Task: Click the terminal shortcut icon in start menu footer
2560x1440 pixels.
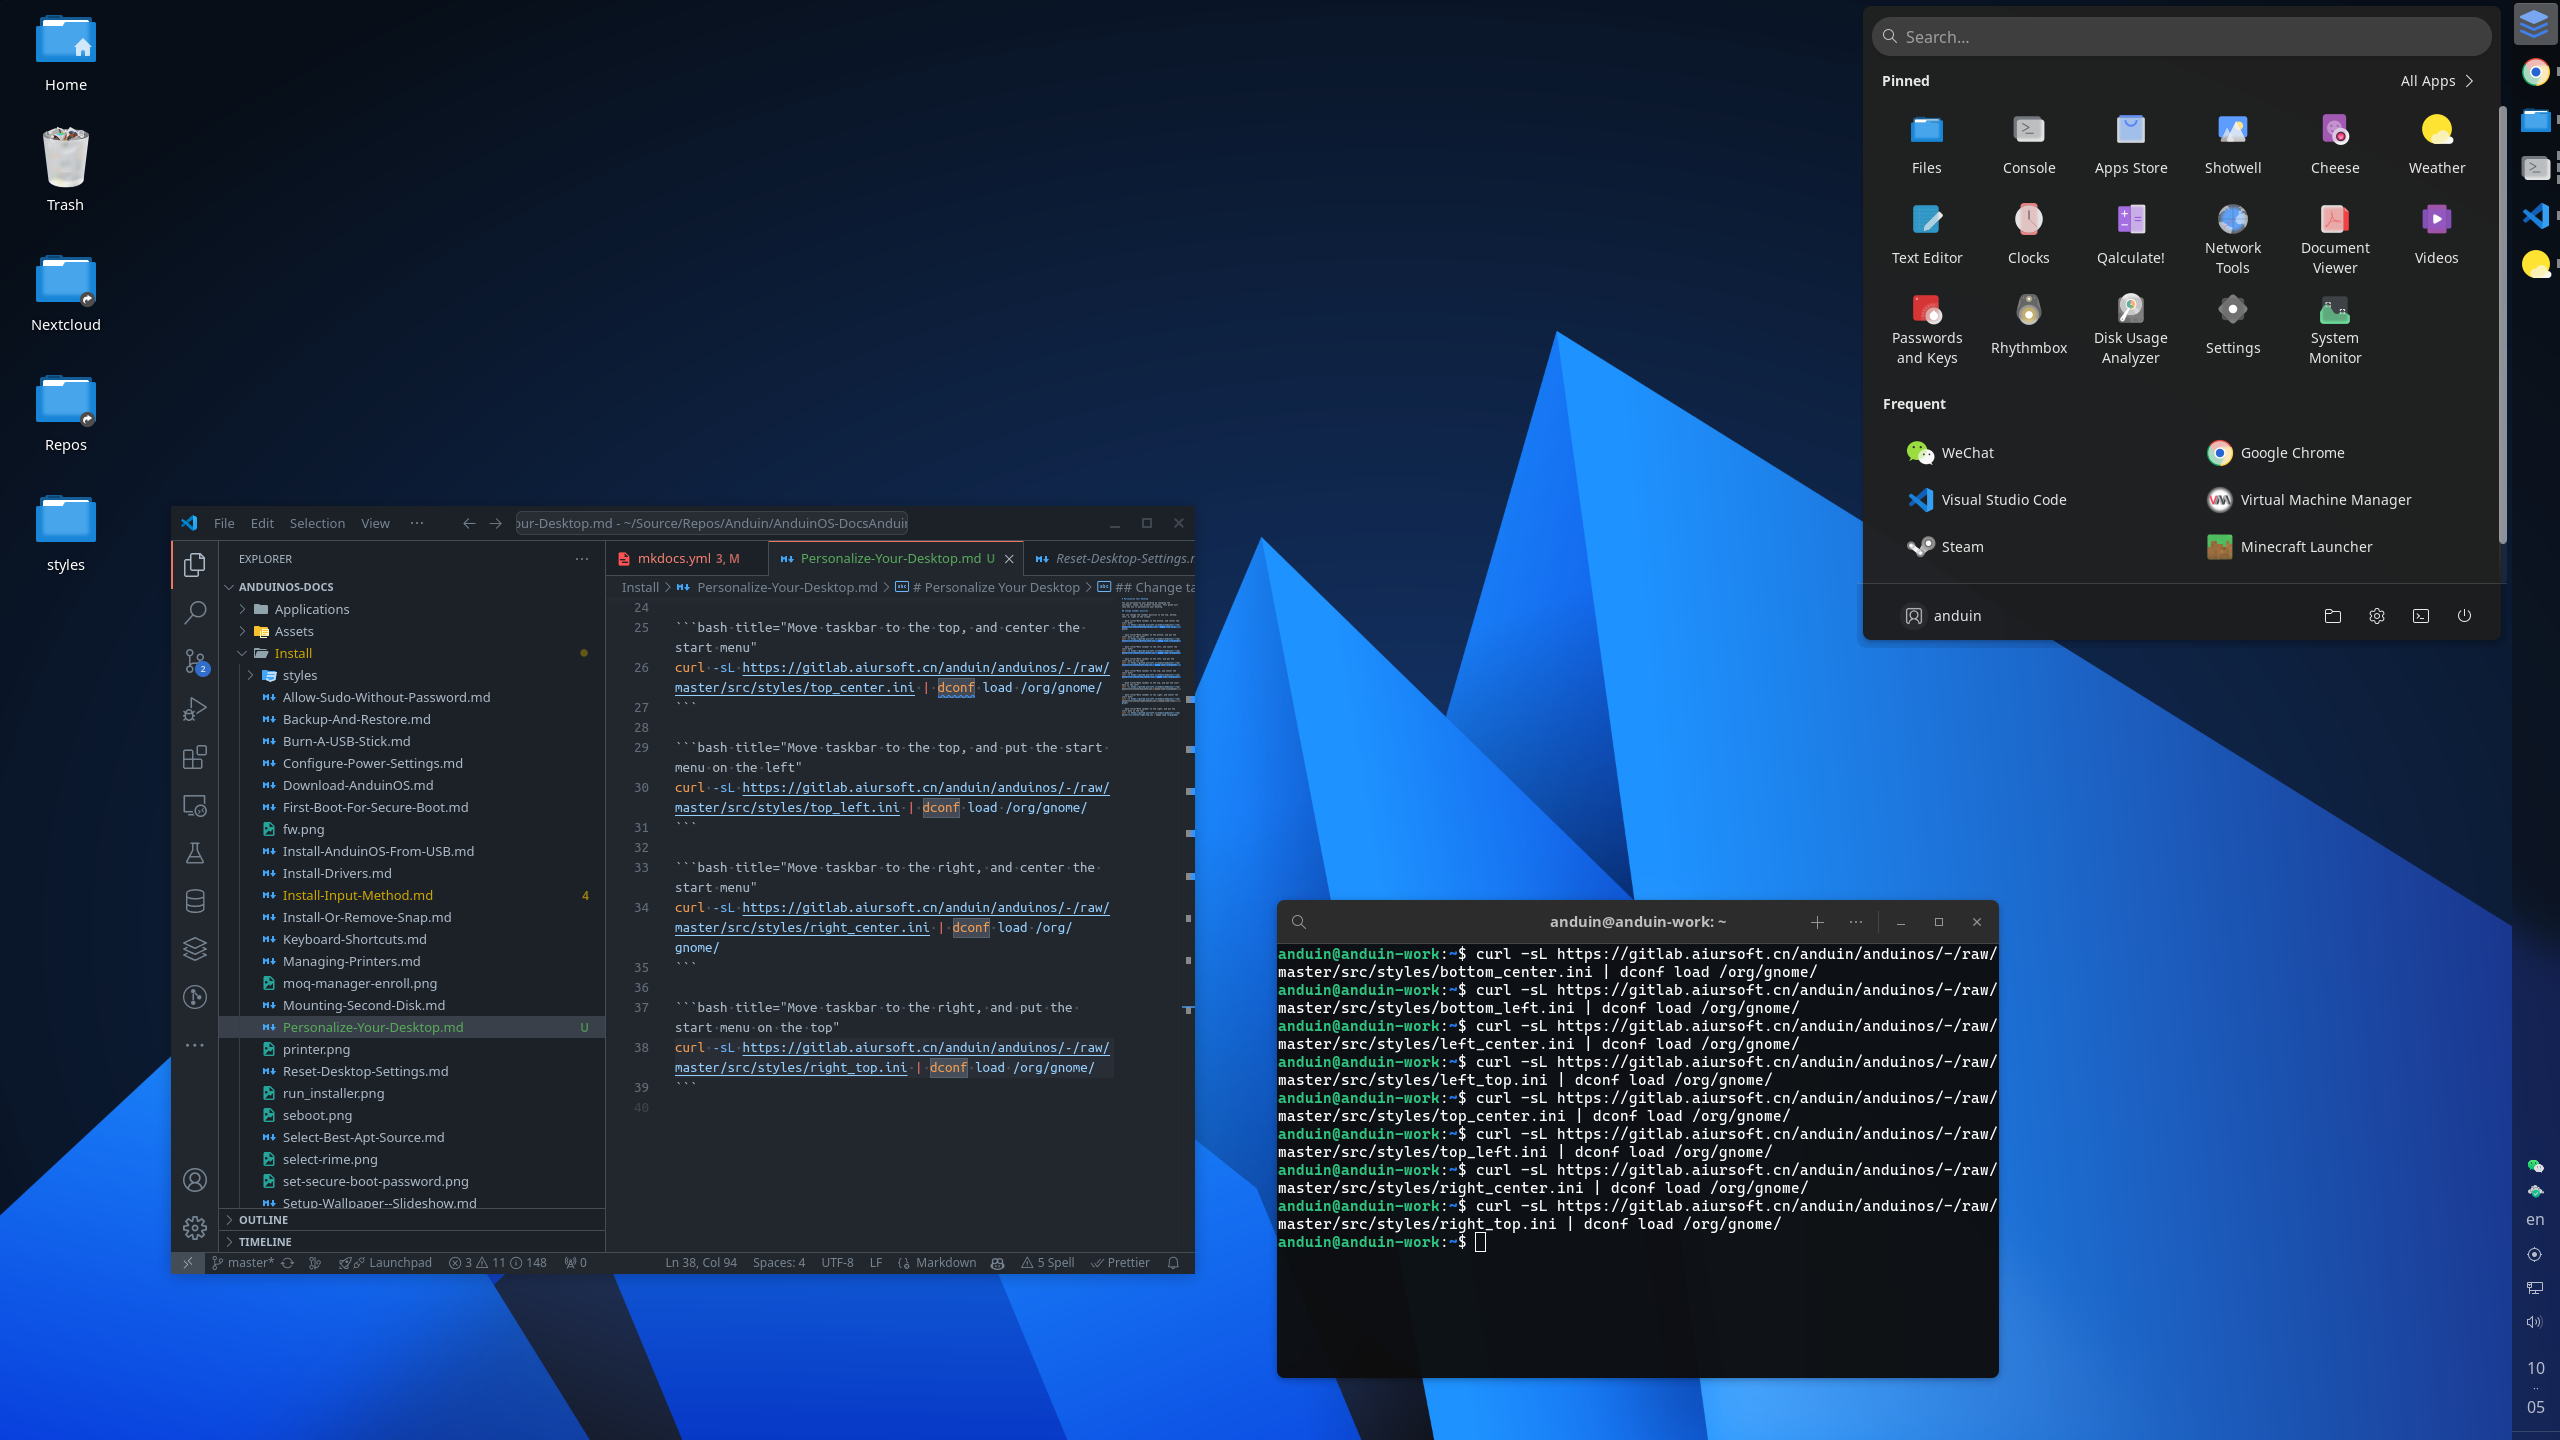Action: (2421, 616)
